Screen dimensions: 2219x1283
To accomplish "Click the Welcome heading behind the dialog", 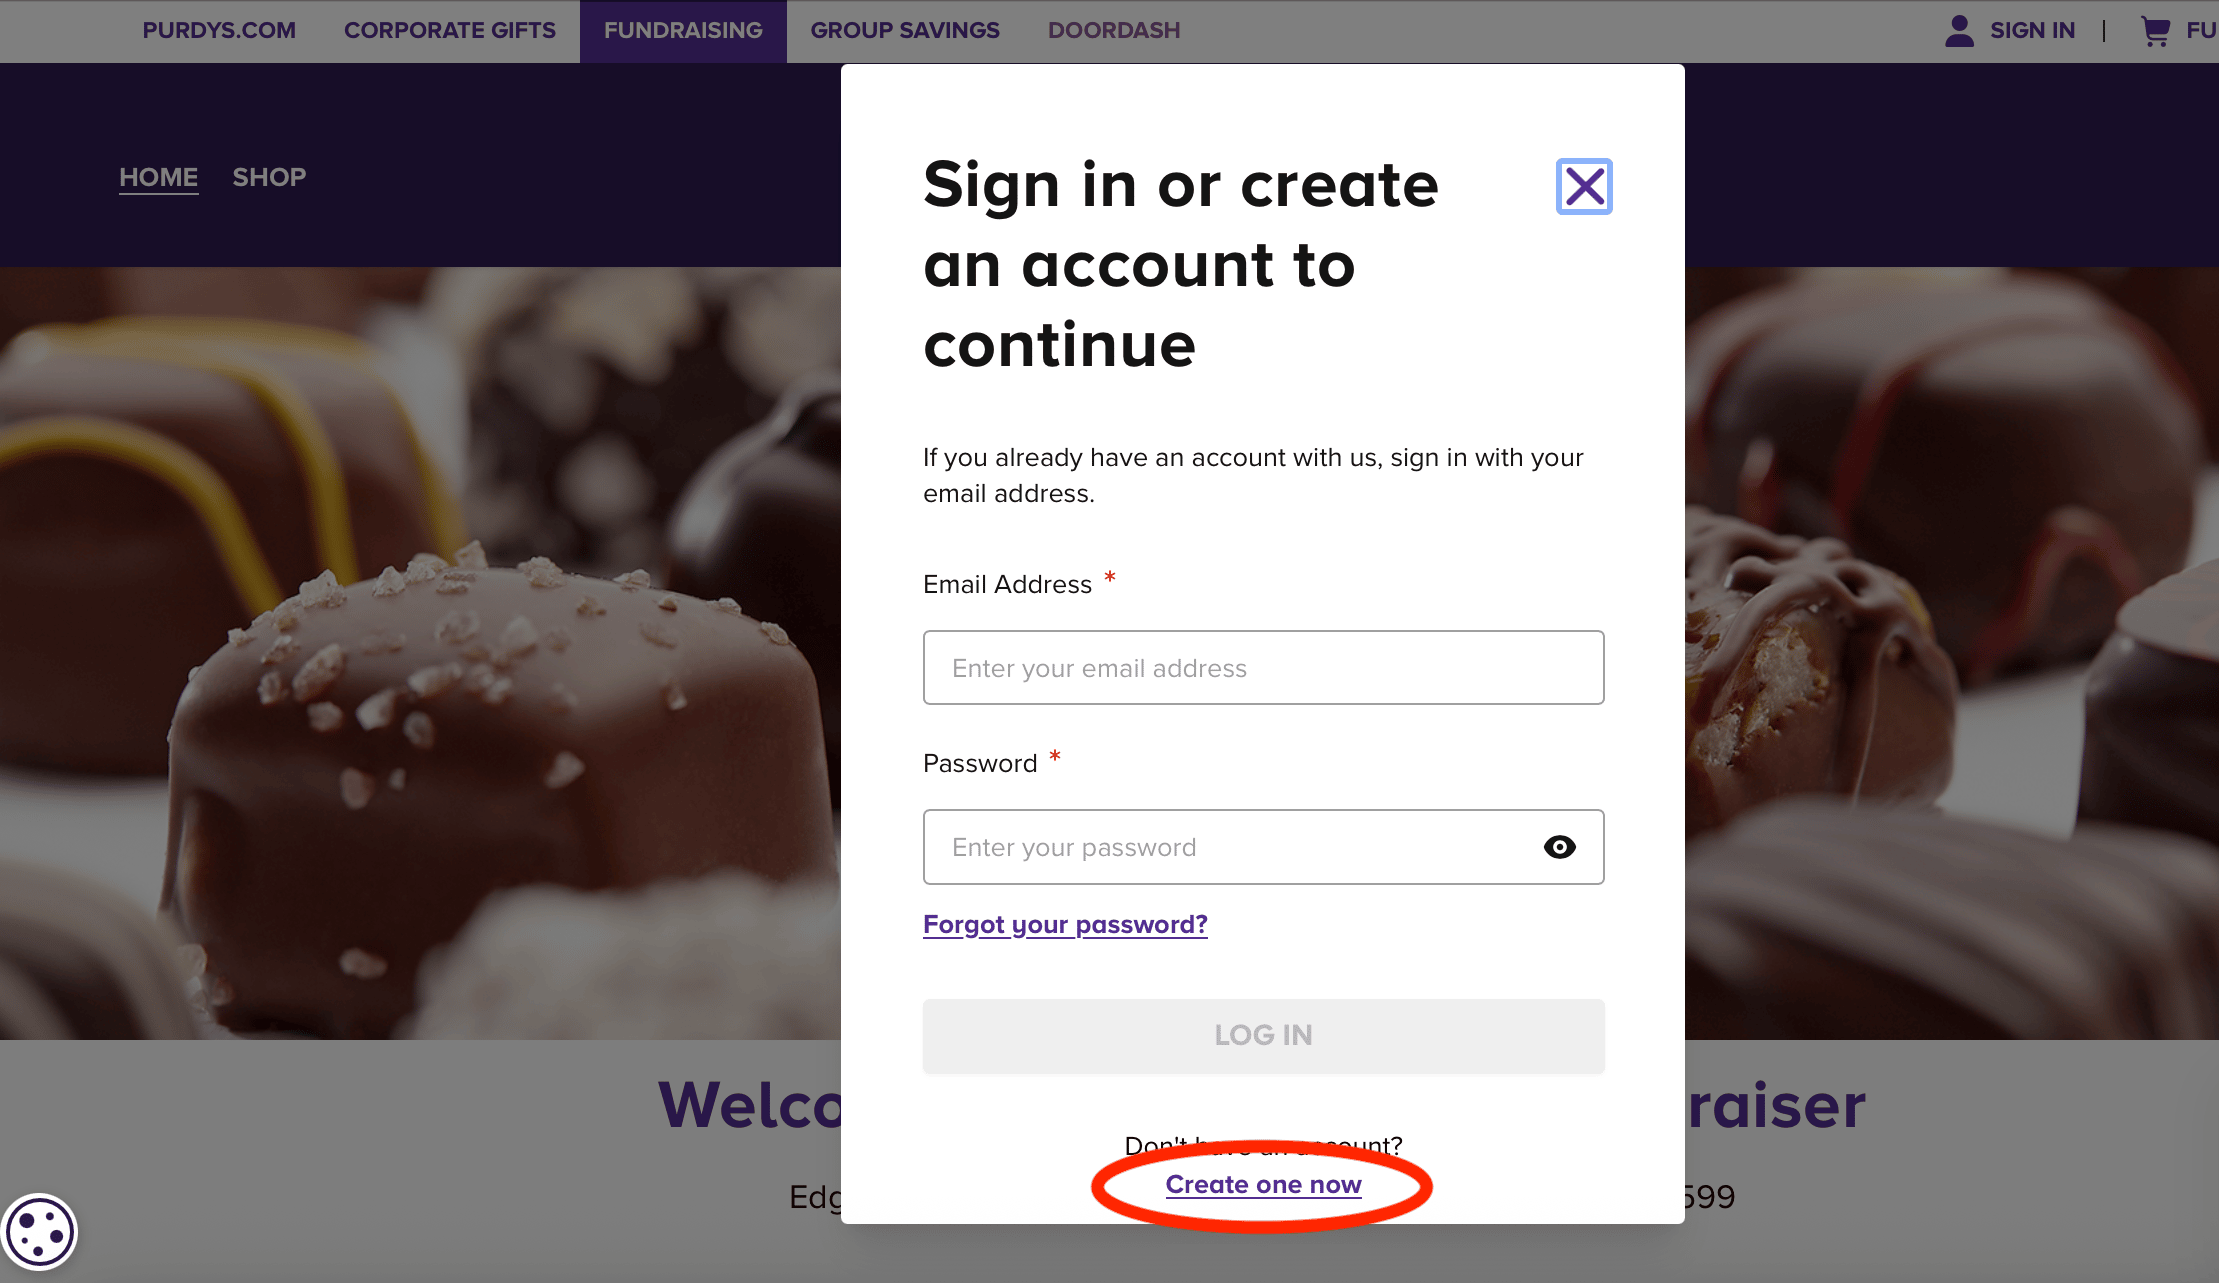I will point(750,1106).
